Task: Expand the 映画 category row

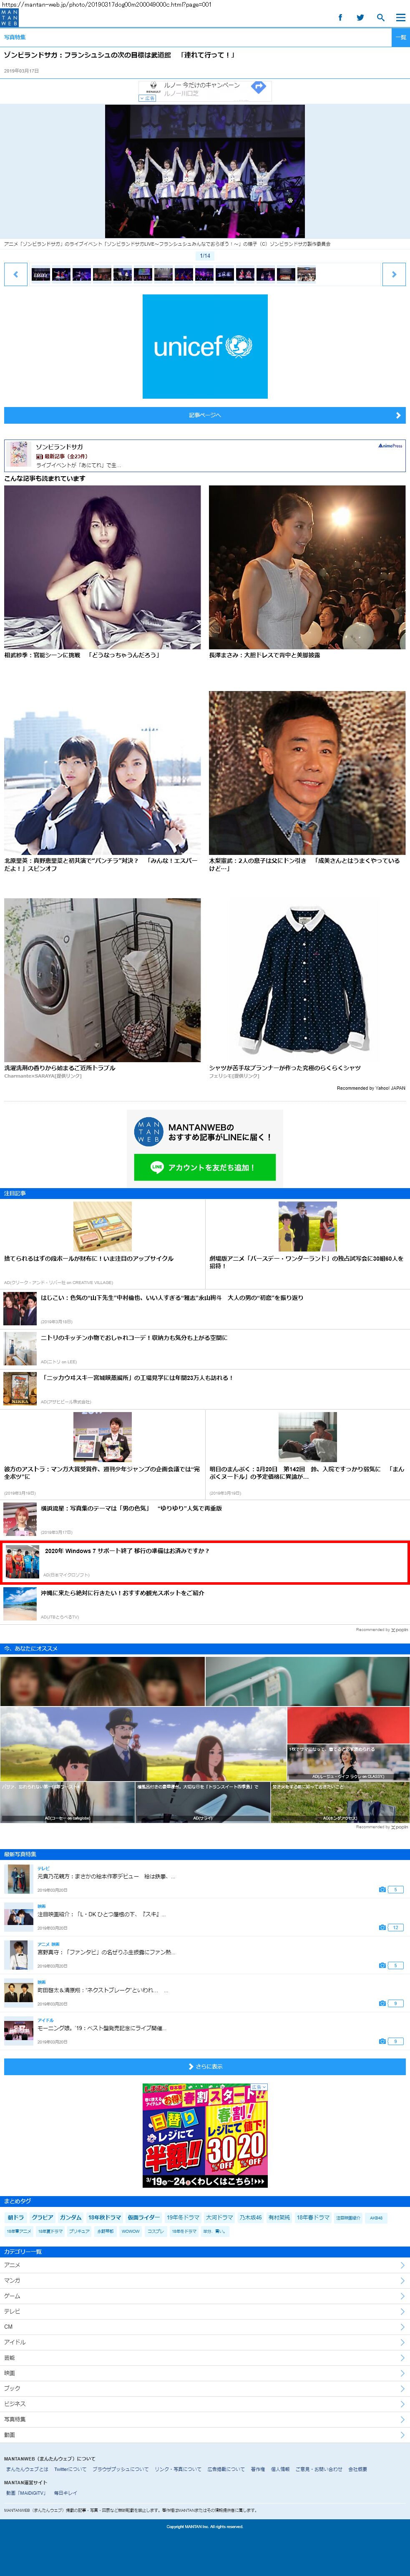Action: (x=205, y=2373)
